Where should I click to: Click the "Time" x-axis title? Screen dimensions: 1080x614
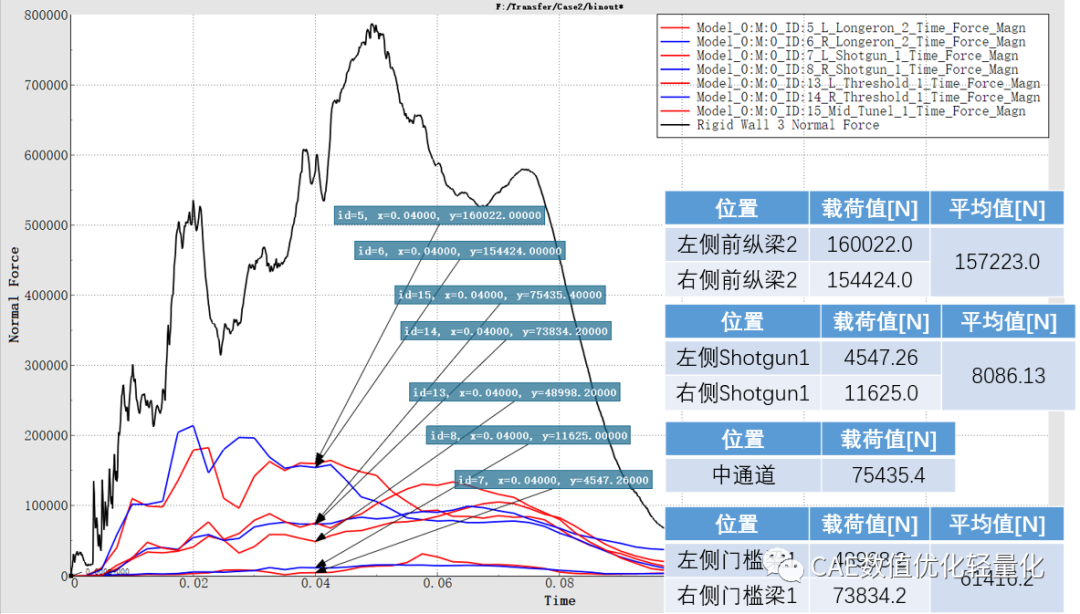coord(559,601)
